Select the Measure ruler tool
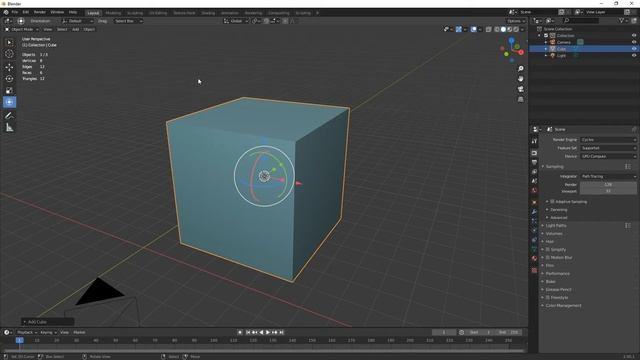This screenshot has width=640, height=360. (9, 128)
